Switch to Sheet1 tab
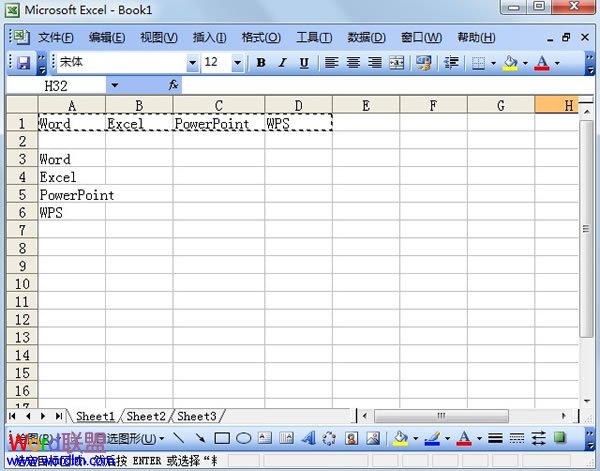The image size is (600, 471). tap(95, 416)
